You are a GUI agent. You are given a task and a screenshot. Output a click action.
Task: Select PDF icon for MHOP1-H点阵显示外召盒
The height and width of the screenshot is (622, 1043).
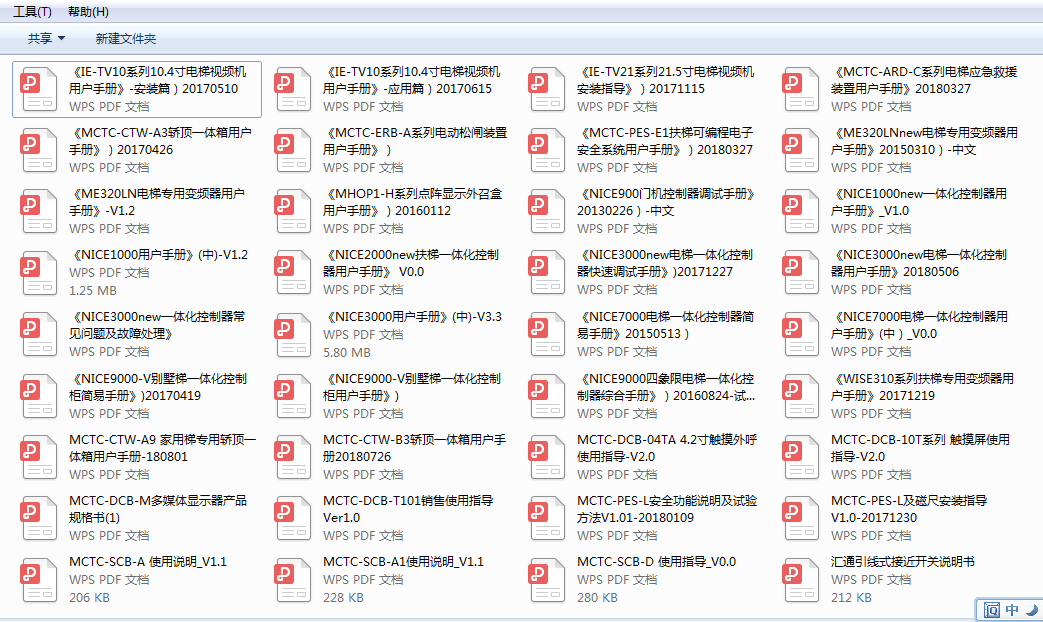point(293,212)
